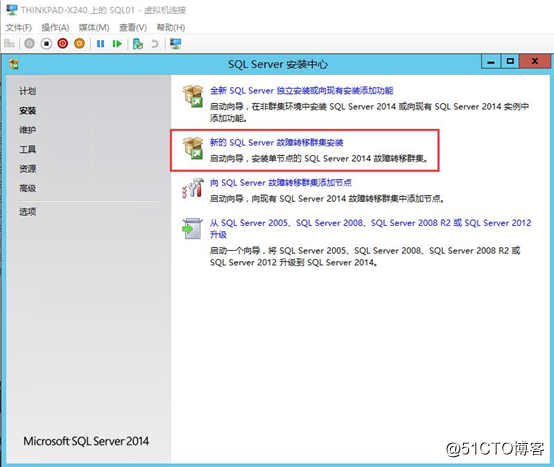Click the Checkpoint toolbar icon
This screenshot has height=467, width=554.
(x=138, y=44)
